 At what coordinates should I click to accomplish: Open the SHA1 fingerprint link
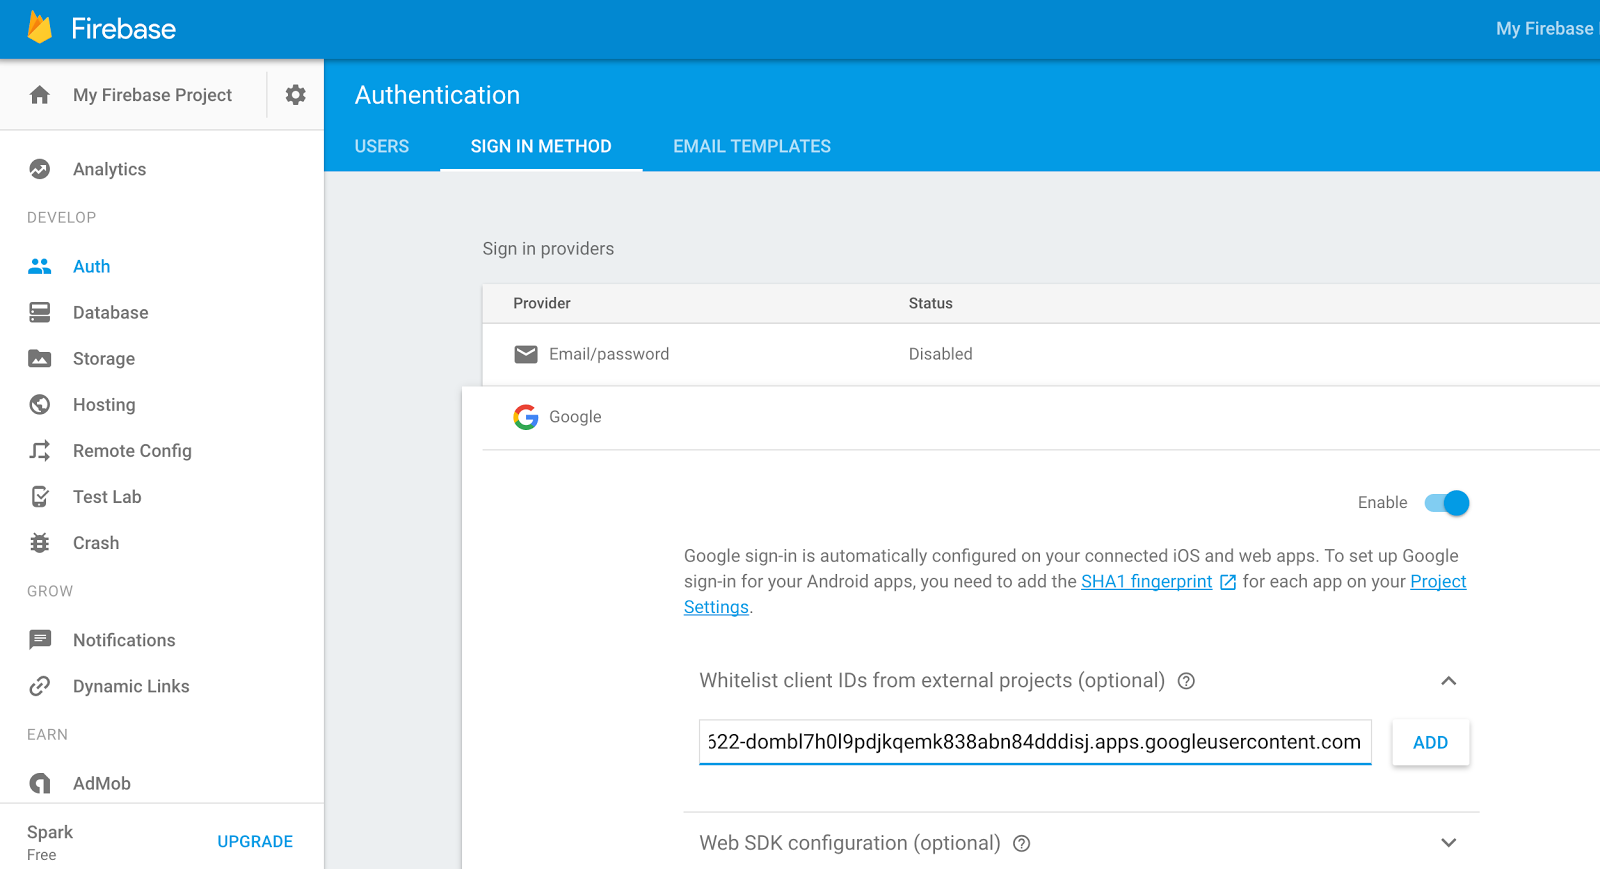tap(1146, 582)
